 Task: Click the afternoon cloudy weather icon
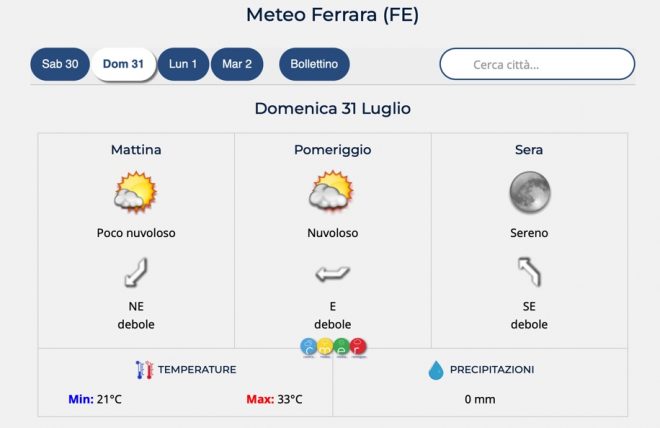pos(332,191)
